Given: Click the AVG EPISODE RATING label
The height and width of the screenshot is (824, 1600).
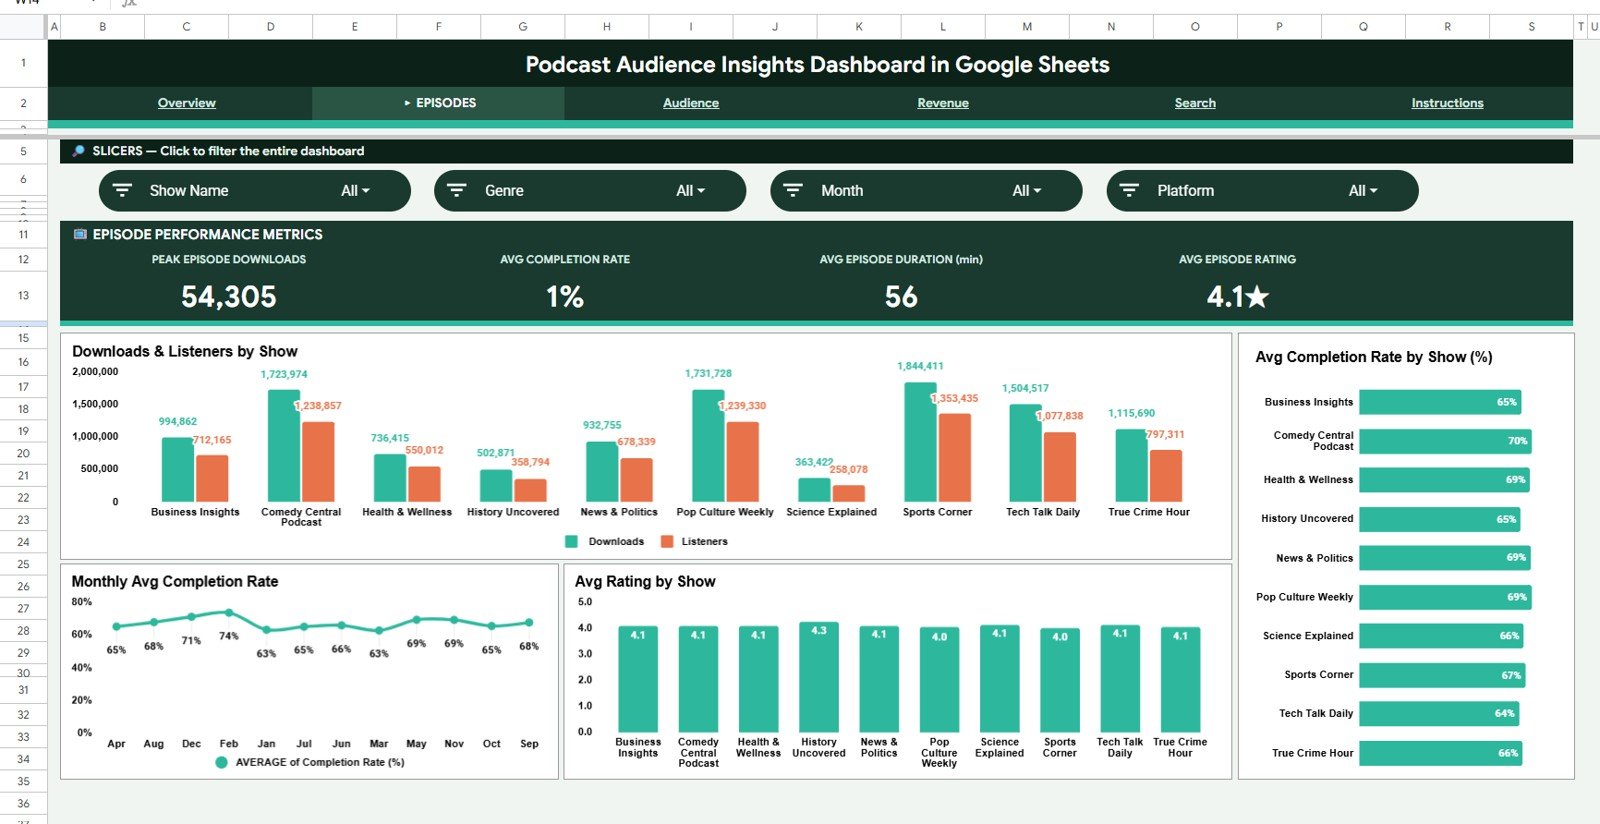Looking at the screenshot, I should [1237, 259].
